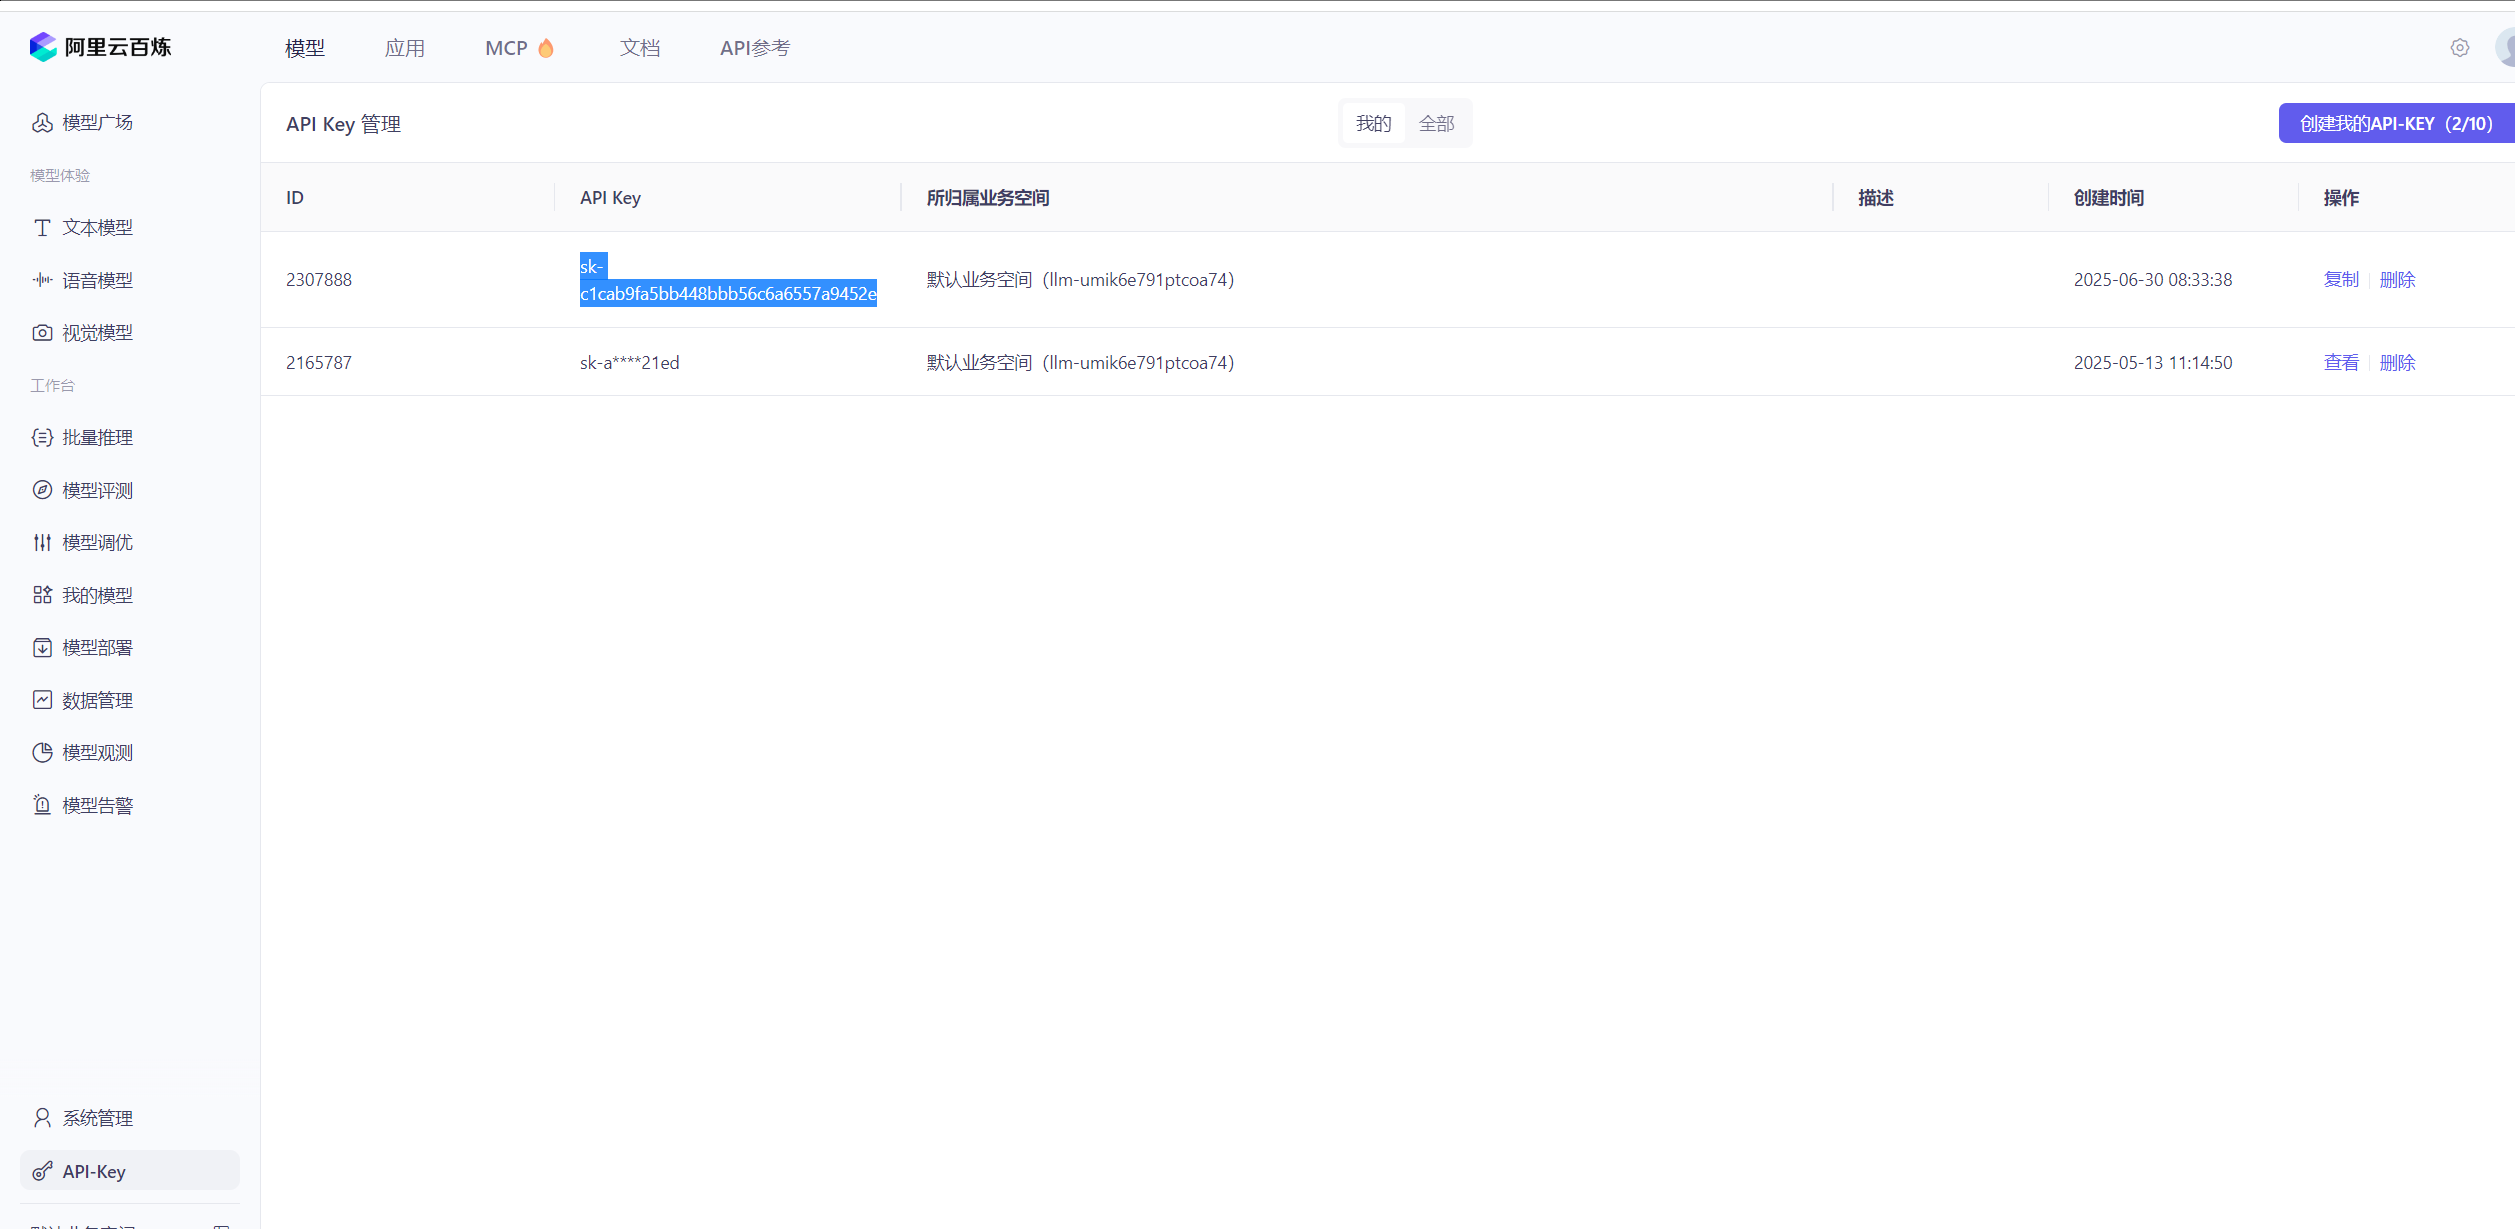
Task: Select 模型调优 in the sidebar
Action: coord(96,542)
